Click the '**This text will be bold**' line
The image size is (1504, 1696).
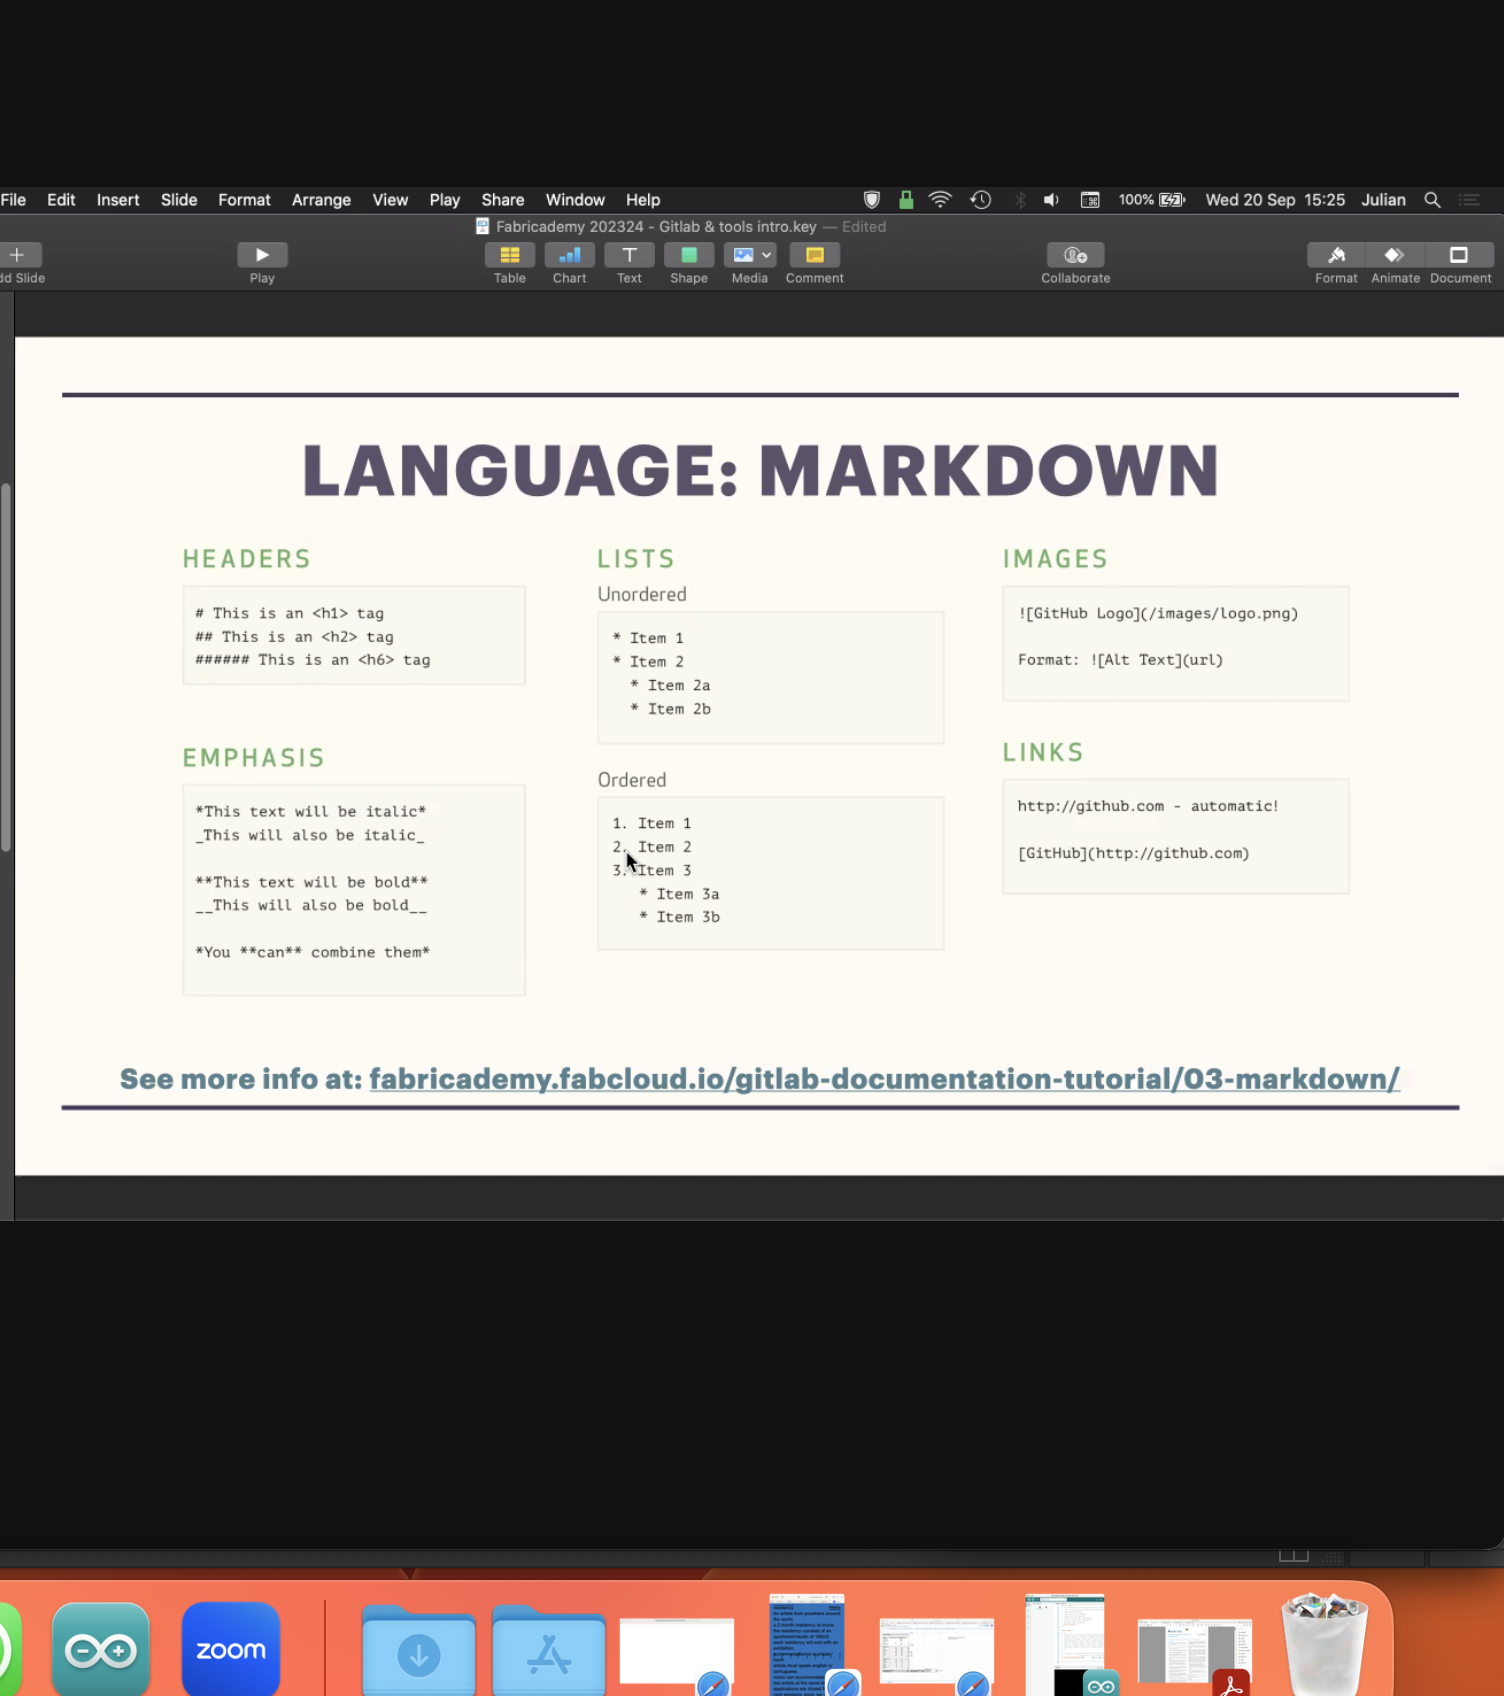pos(311,882)
